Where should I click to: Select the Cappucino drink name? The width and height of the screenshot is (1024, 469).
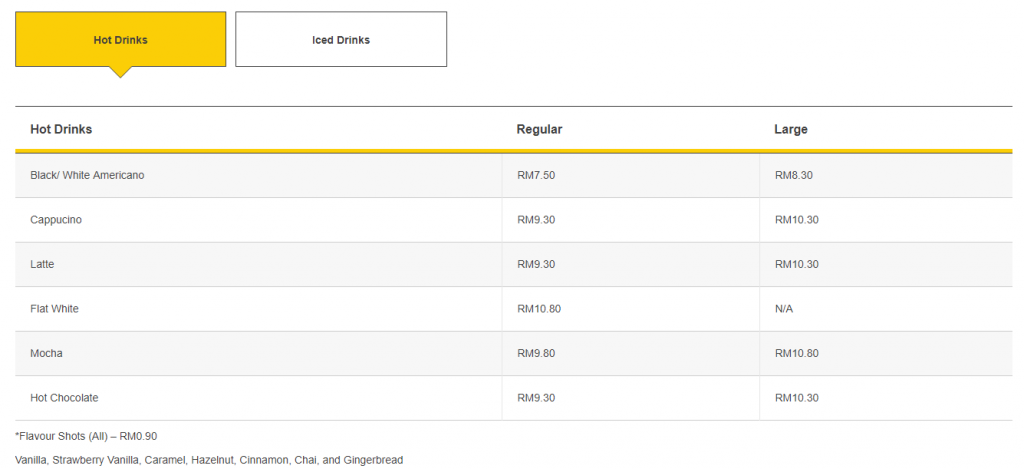tap(56, 220)
